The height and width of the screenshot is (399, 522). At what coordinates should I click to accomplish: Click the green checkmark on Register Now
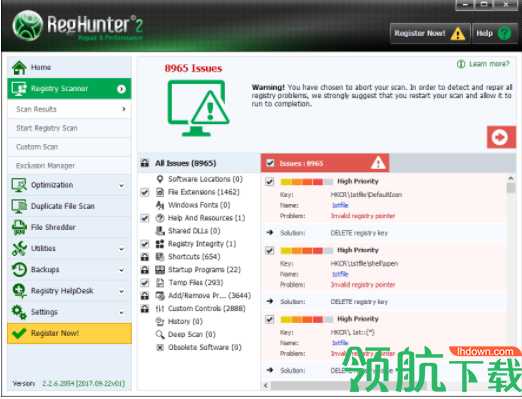point(19,333)
